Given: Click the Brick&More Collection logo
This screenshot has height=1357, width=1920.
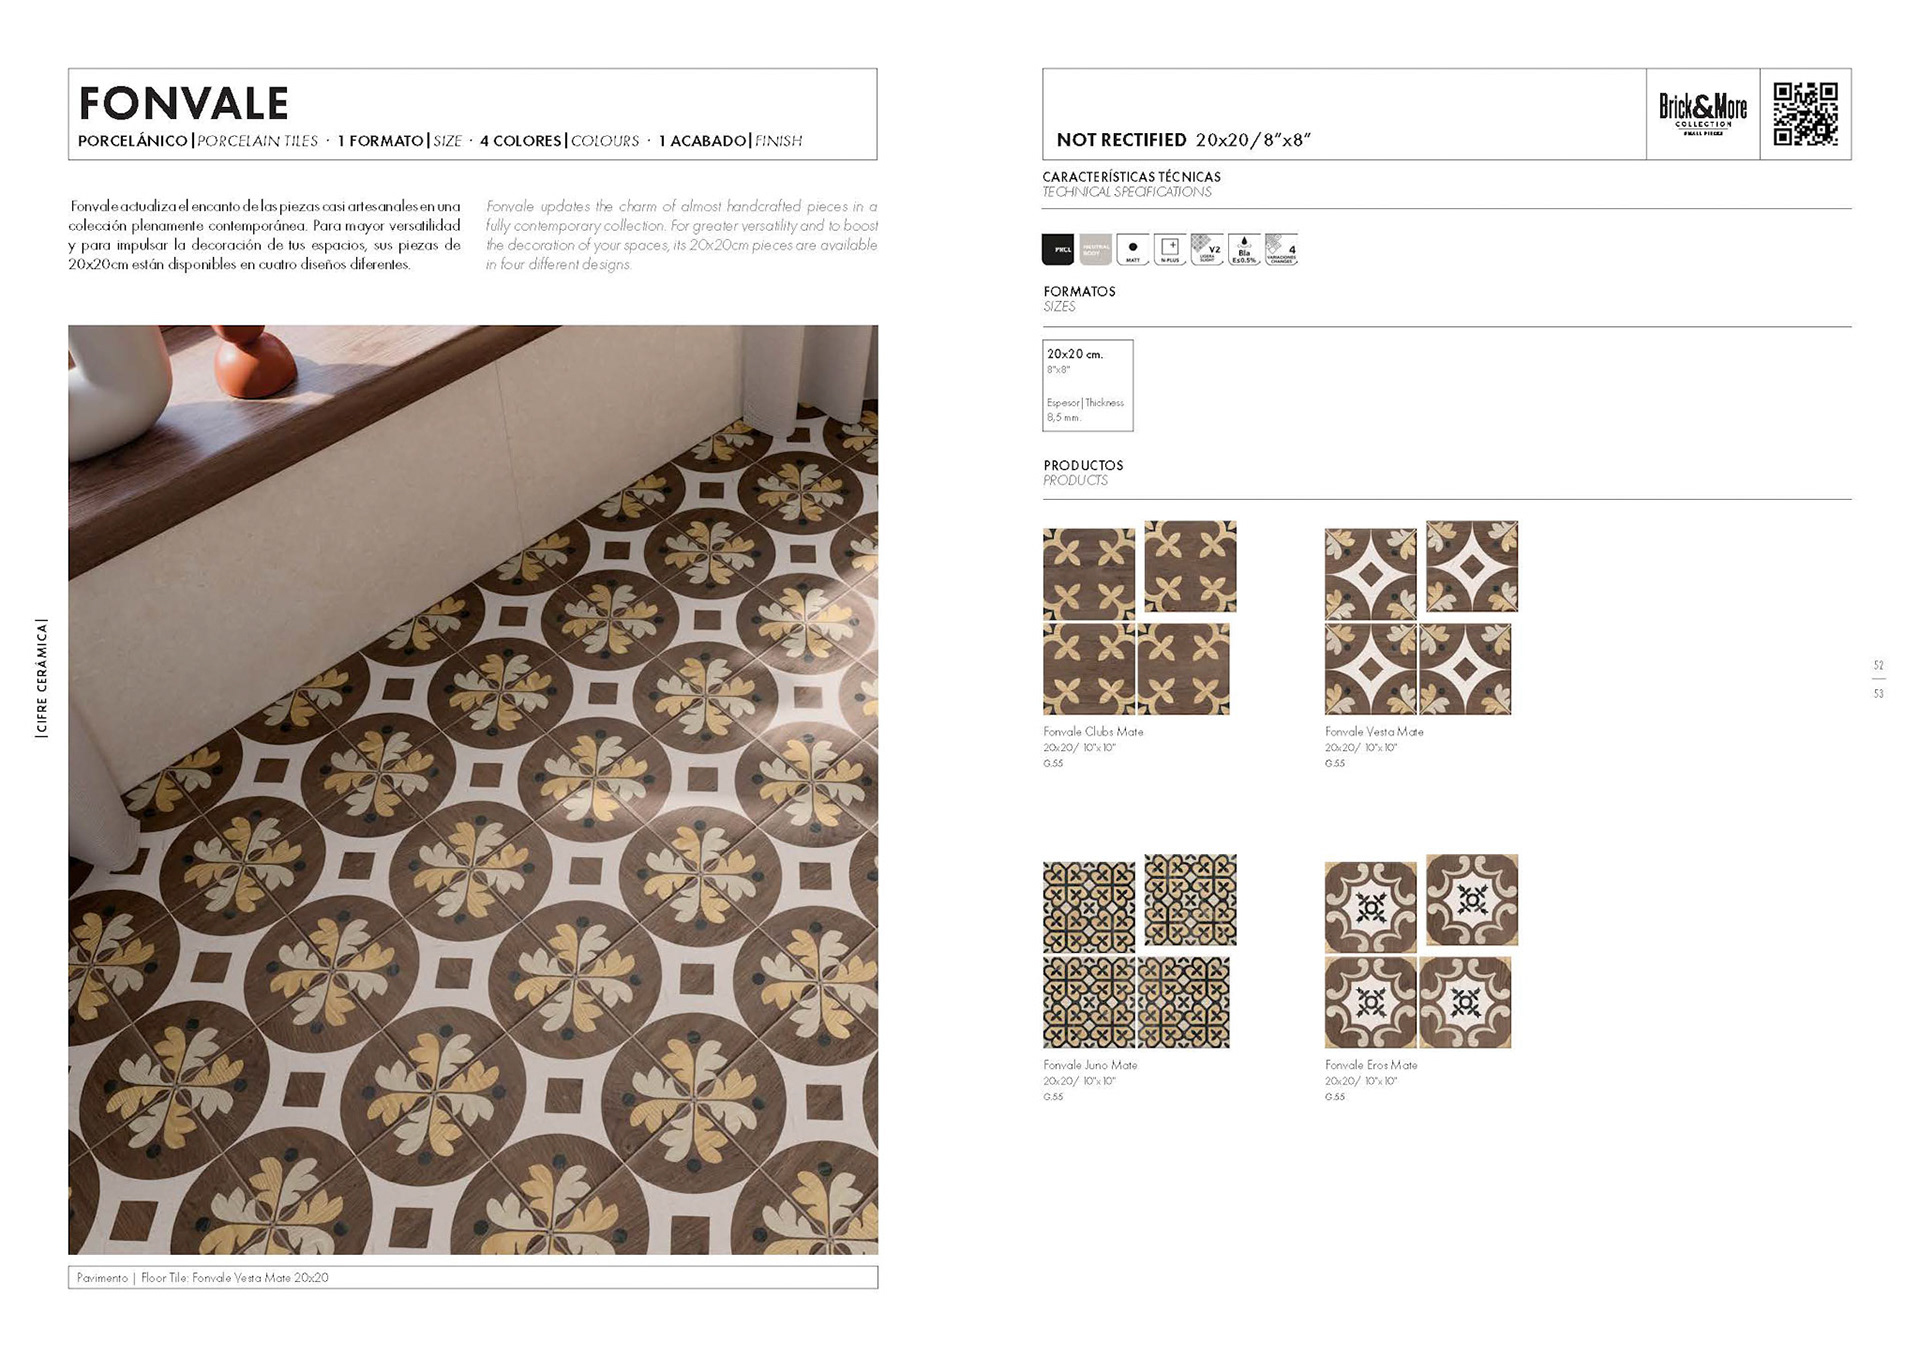Looking at the screenshot, I should (x=1703, y=114).
